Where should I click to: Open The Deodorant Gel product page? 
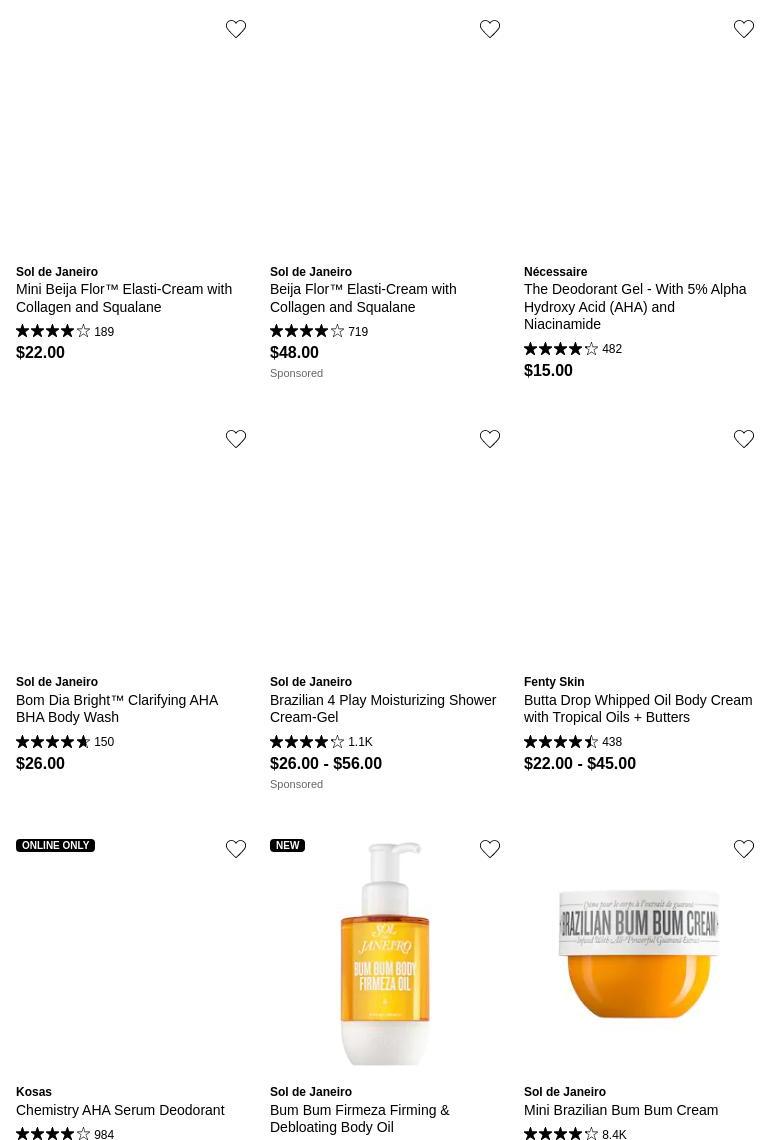[635, 306]
